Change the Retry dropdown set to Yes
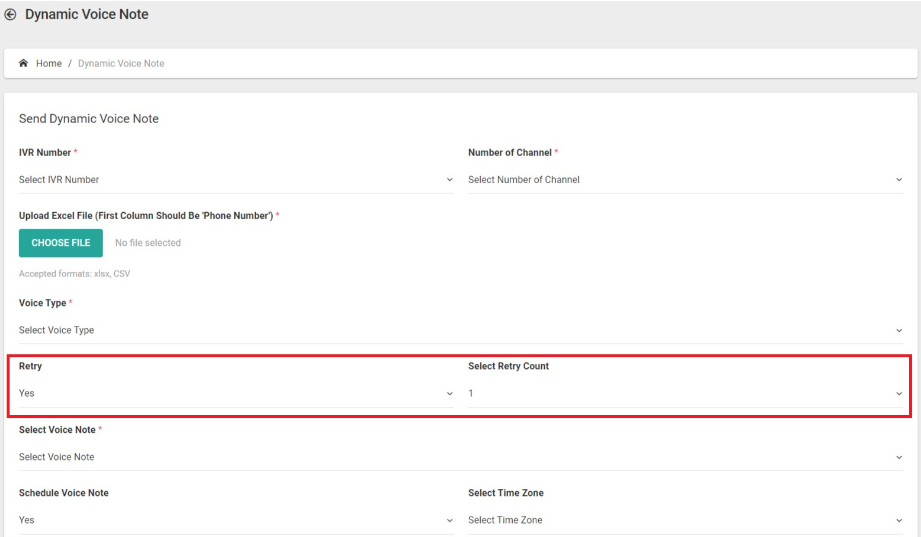The width and height of the screenshot is (921, 537). (x=236, y=394)
